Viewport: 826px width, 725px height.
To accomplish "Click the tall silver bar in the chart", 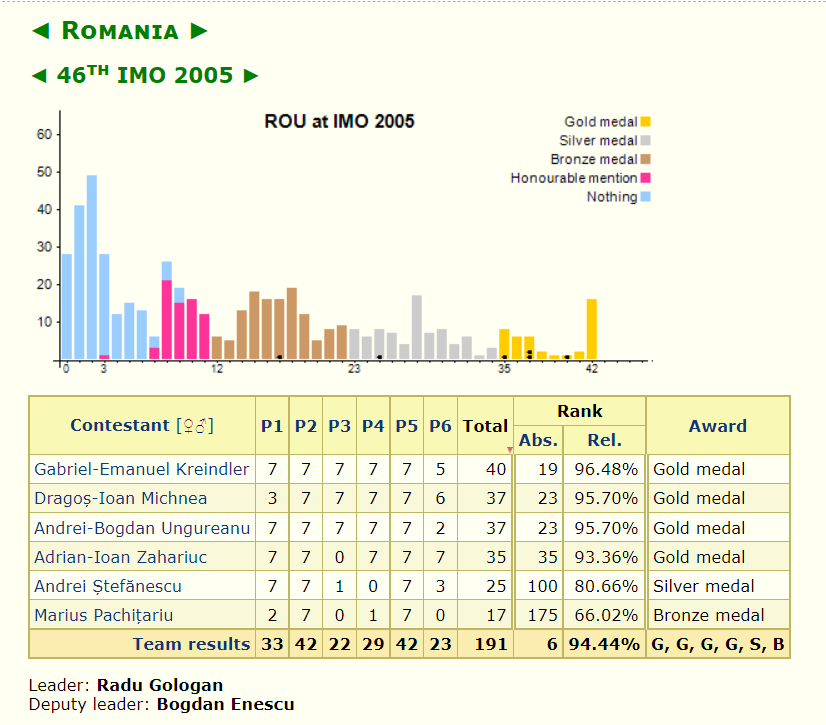I will [417, 327].
